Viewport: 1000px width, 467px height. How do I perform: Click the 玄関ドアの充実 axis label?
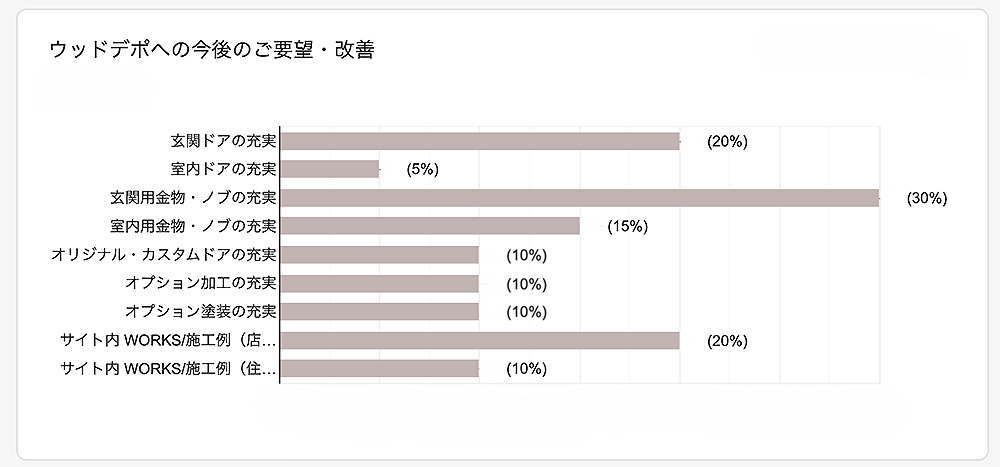(224, 141)
